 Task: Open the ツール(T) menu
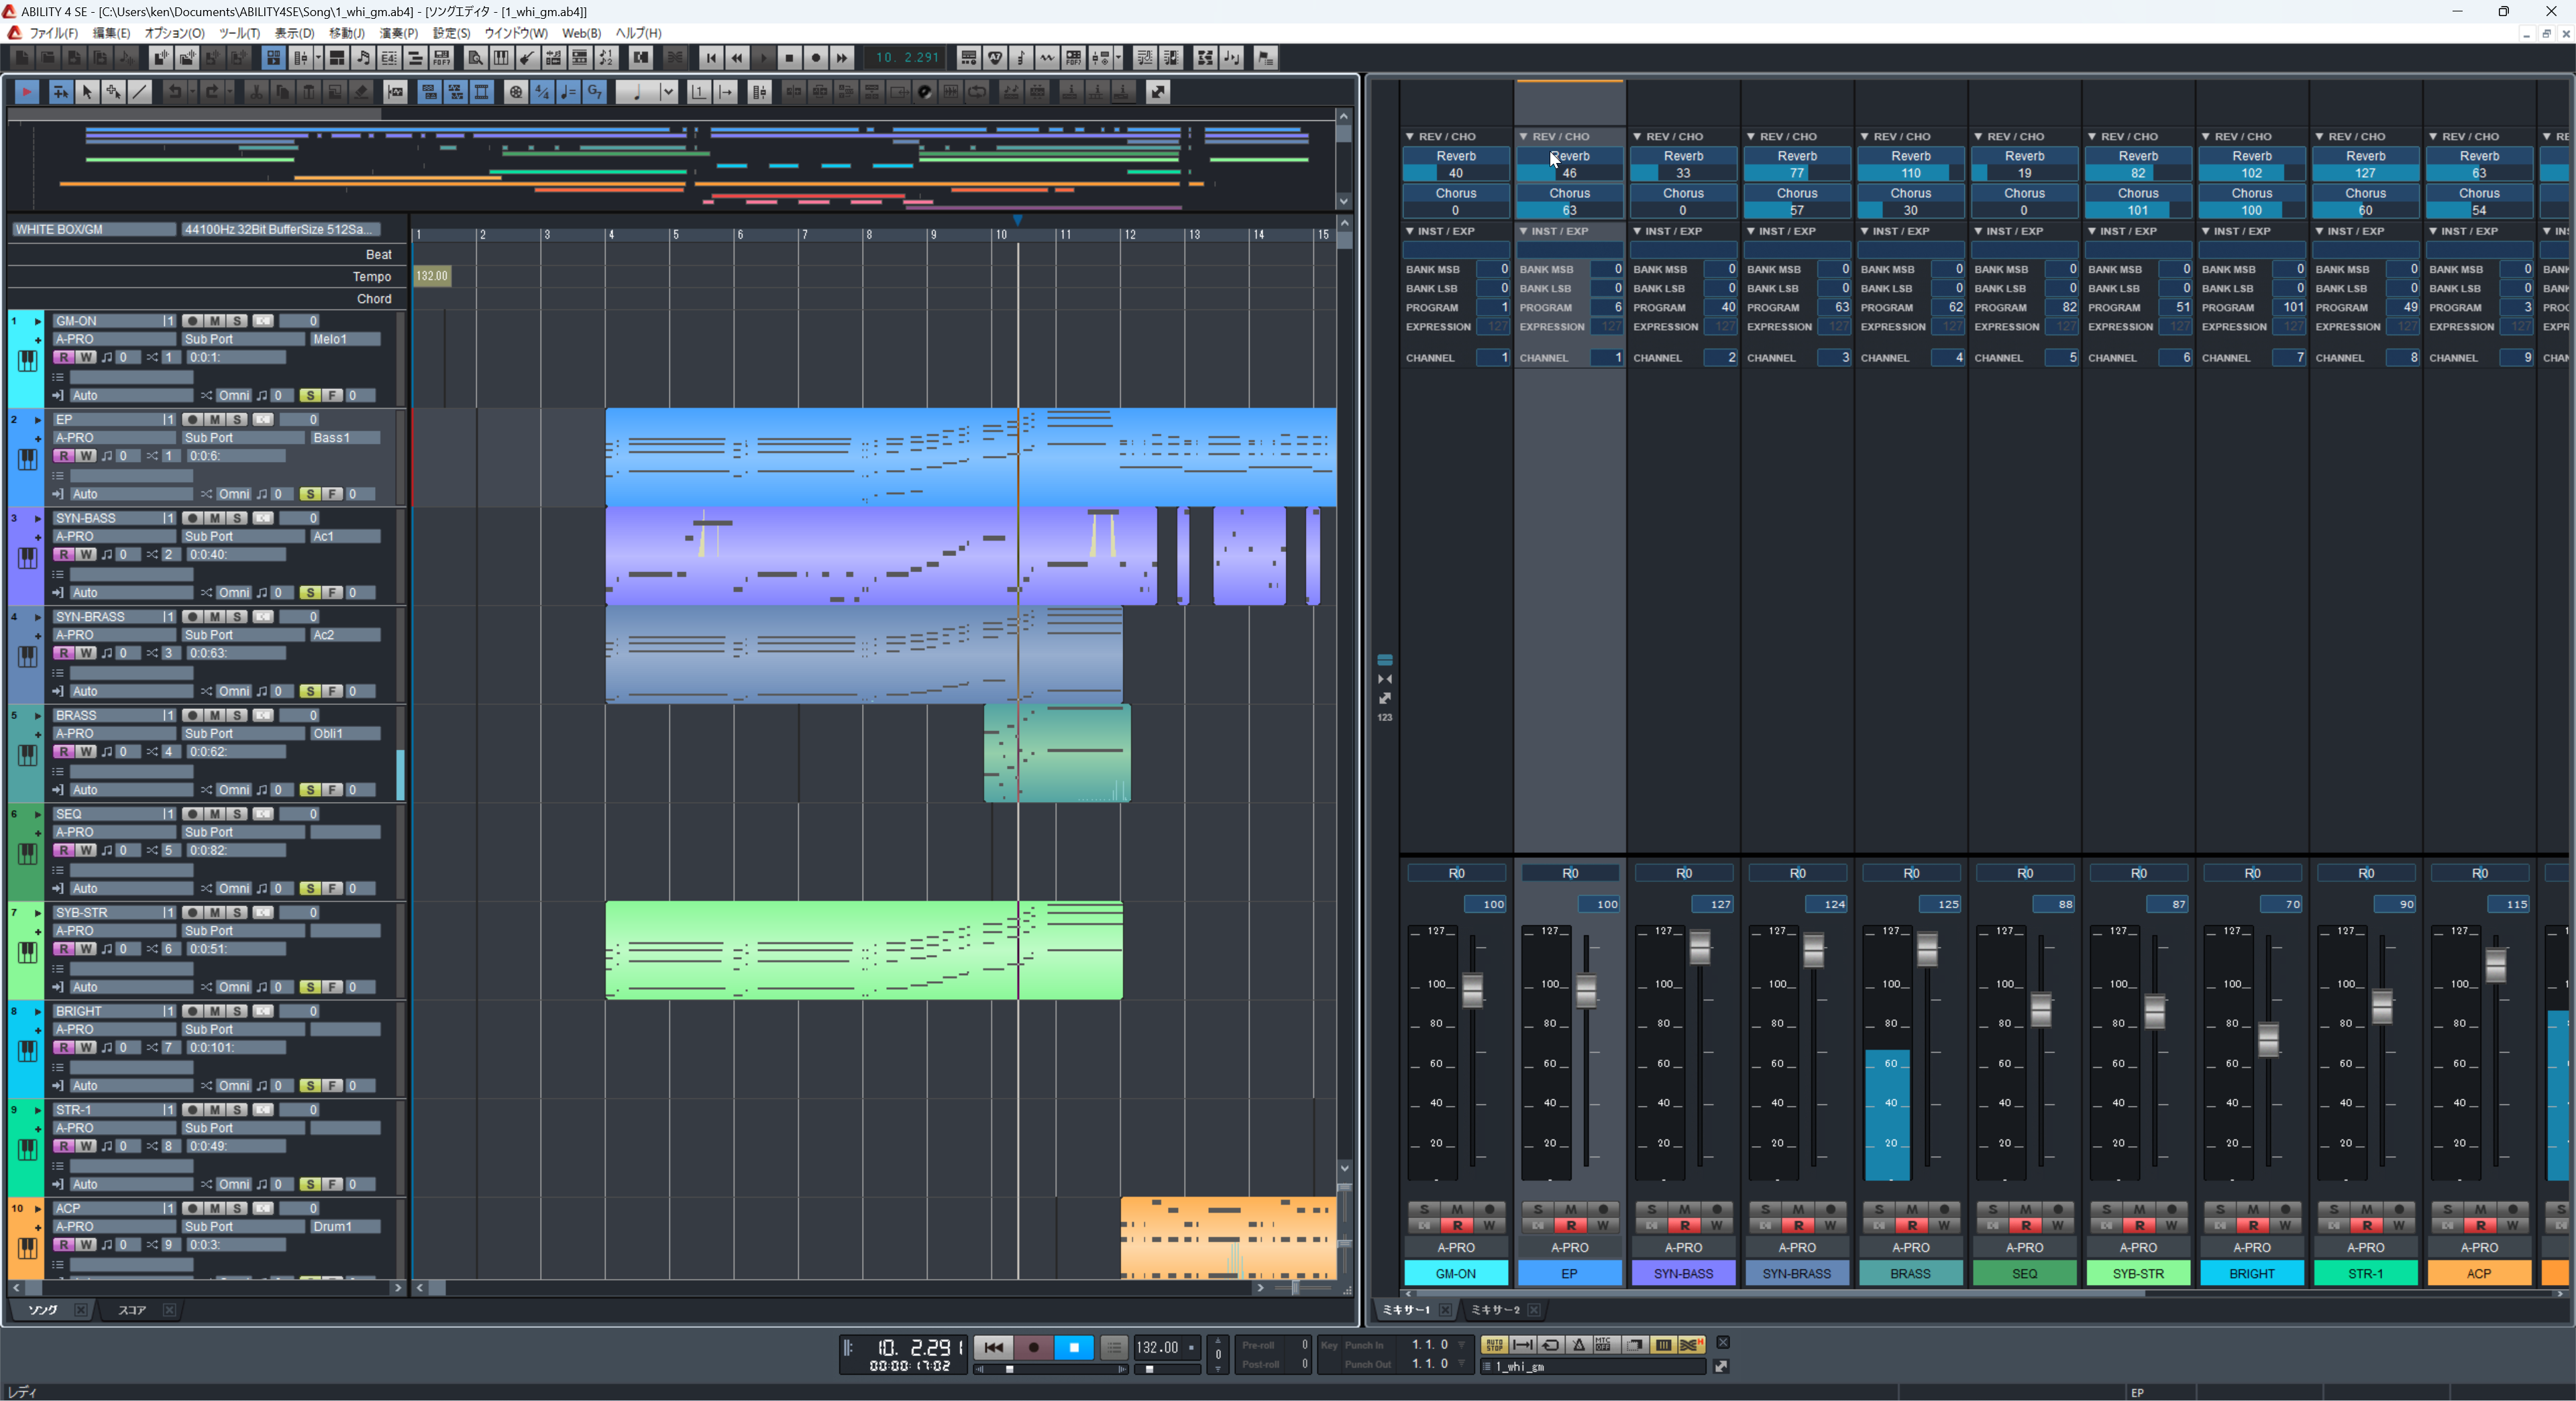click(x=239, y=33)
